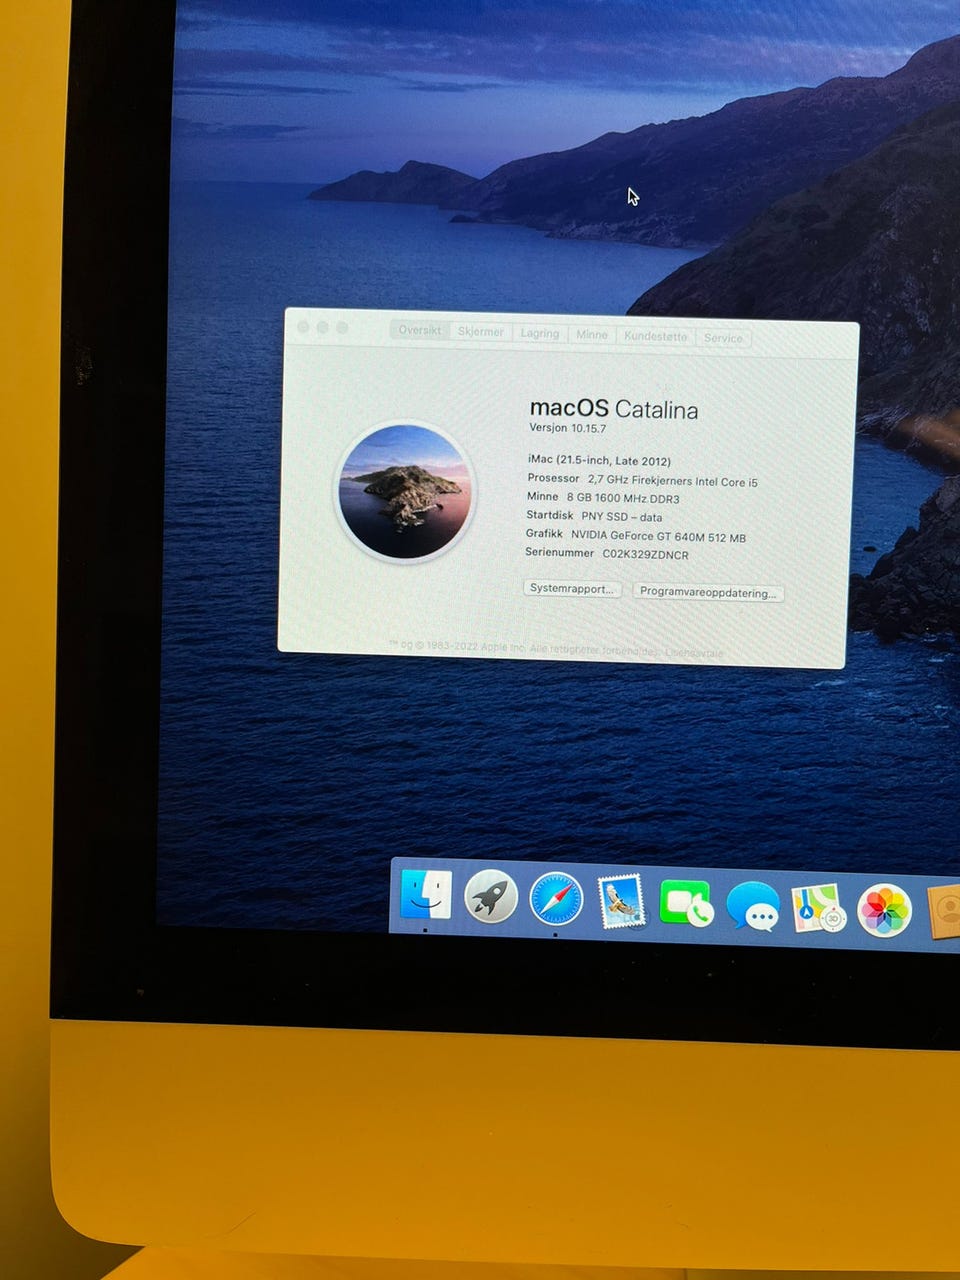Switch to the Oversikt tab

pos(420,330)
